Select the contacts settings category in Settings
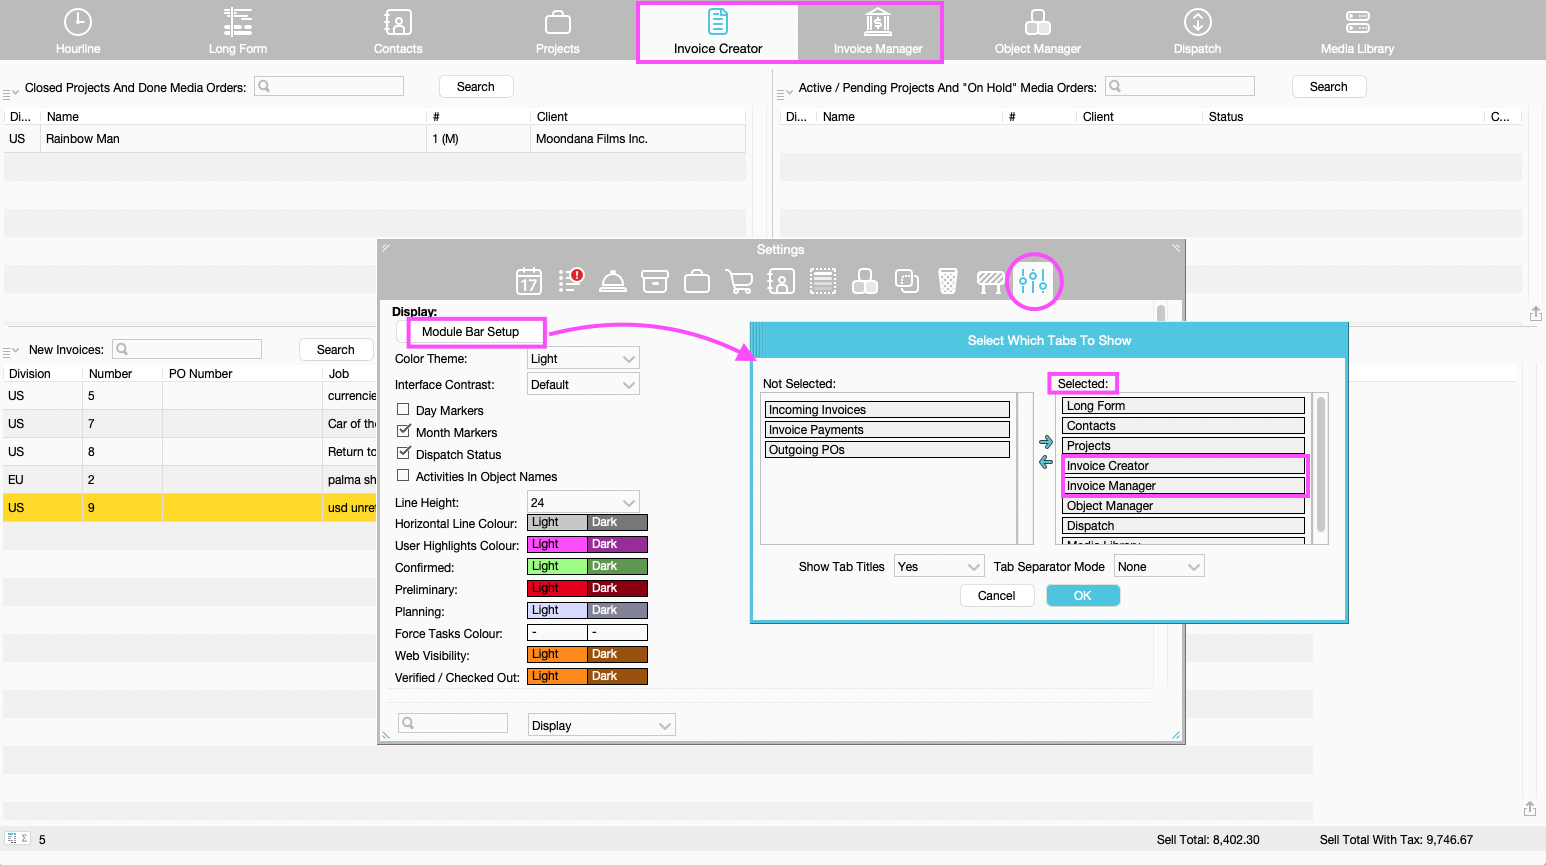The width and height of the screenshot is (1546, 865). click(781, 281)
